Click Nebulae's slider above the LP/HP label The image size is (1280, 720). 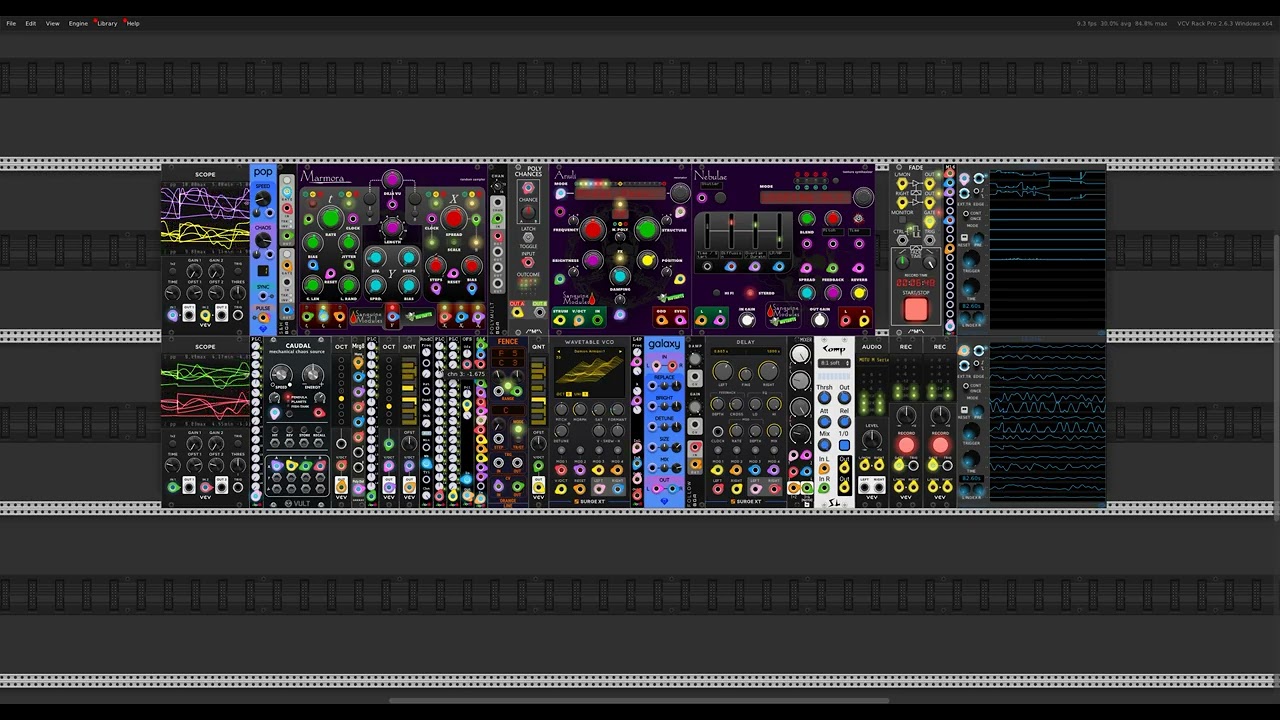[779, 232]
